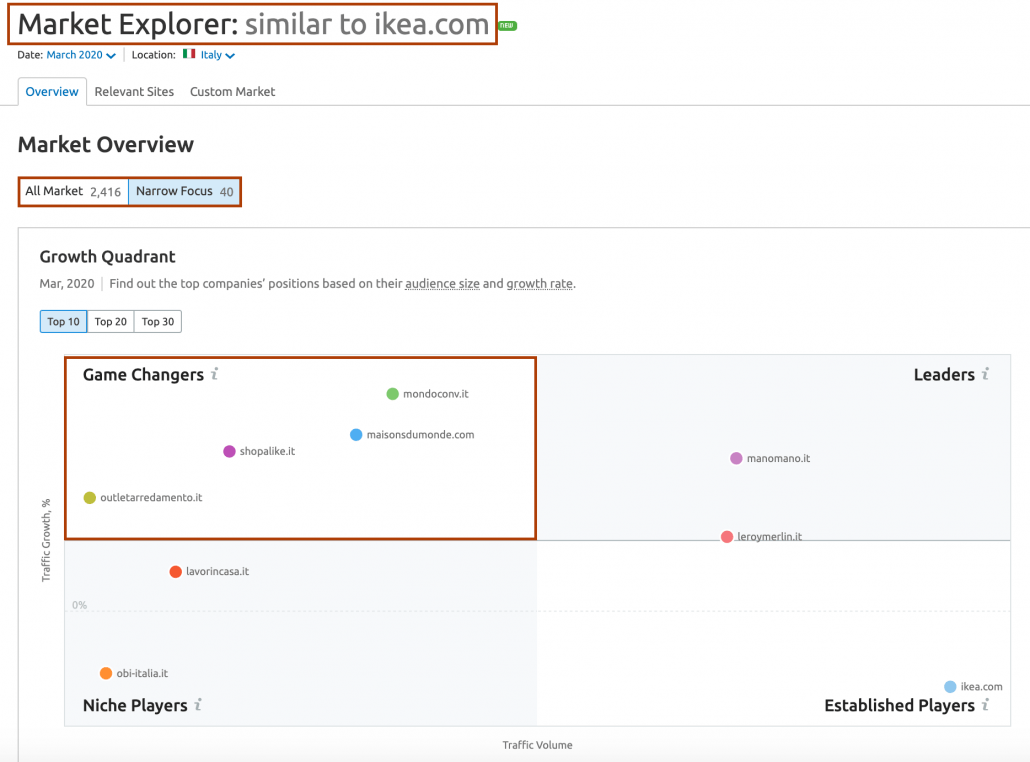Click the shopalike.it label
Image resolution: width=1030 pixels, height=762 pixels.
tap(267, 451)
